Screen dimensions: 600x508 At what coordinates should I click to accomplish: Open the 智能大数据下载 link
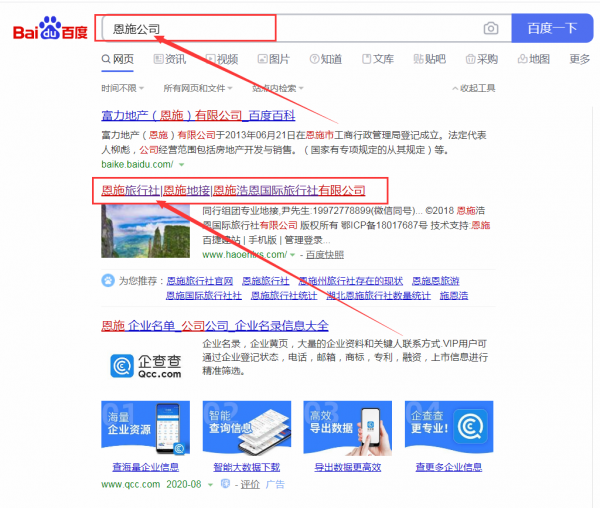(x=246, y=467)
